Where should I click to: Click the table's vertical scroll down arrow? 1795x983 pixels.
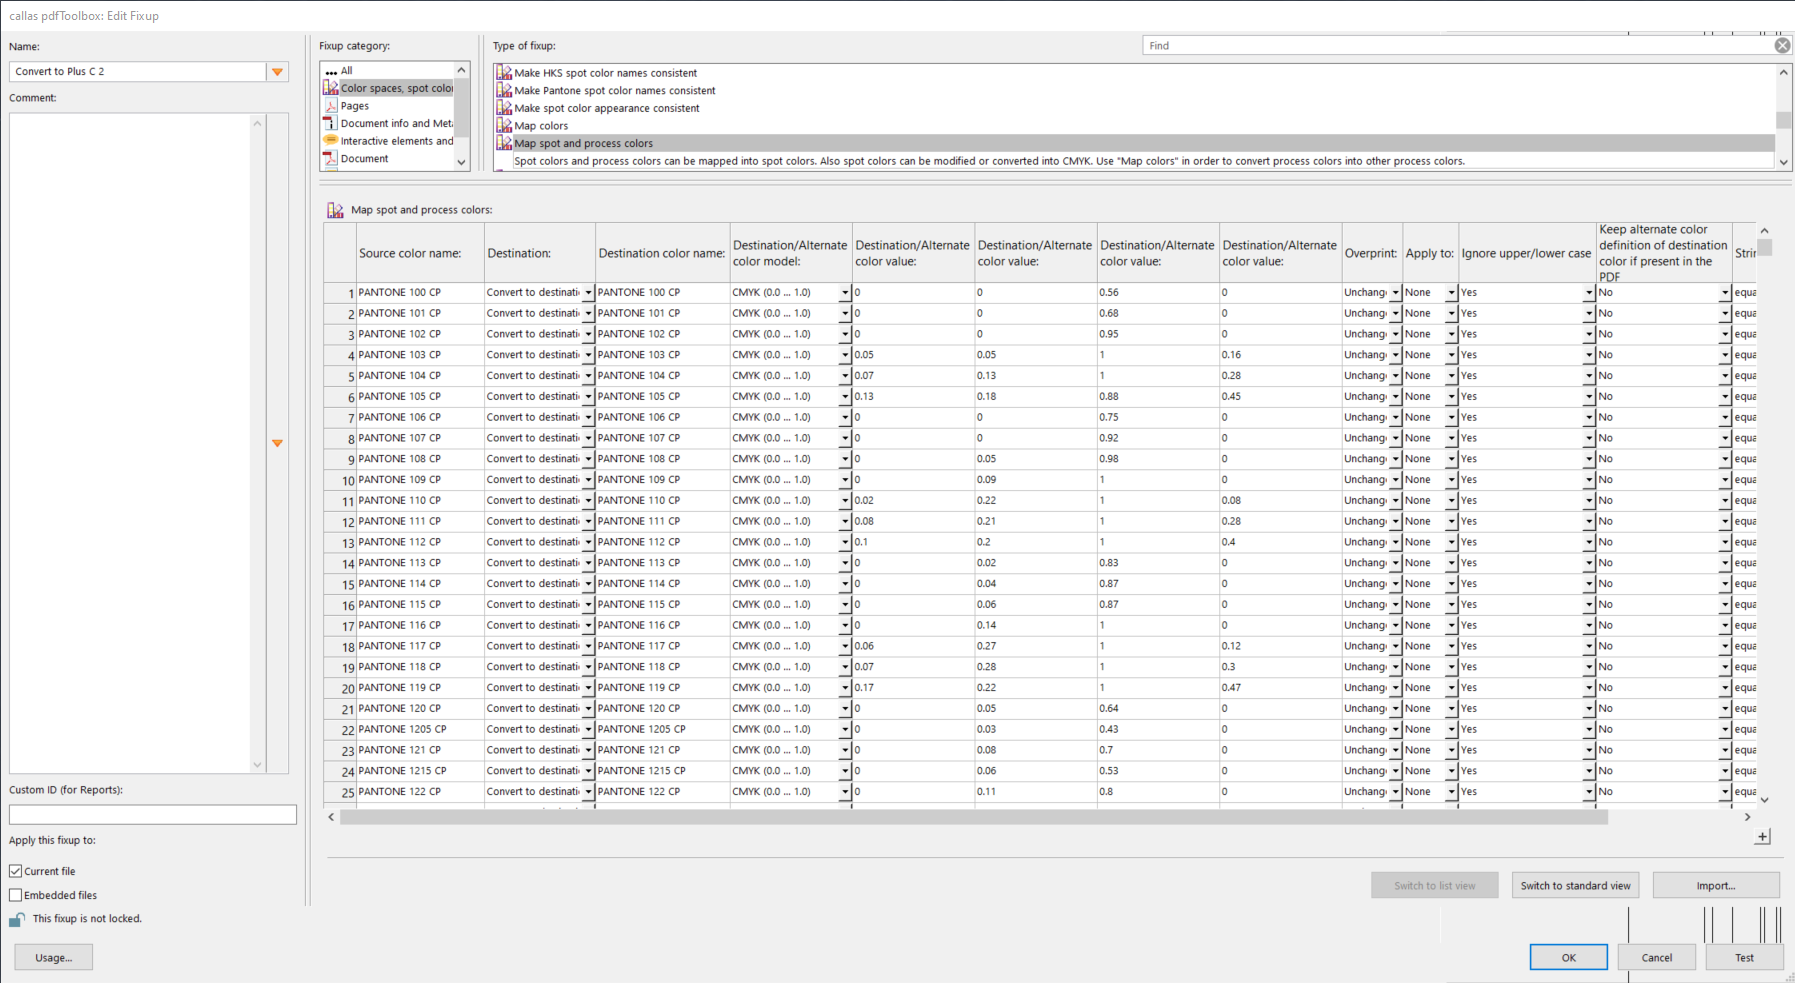tap(1764, 799)
